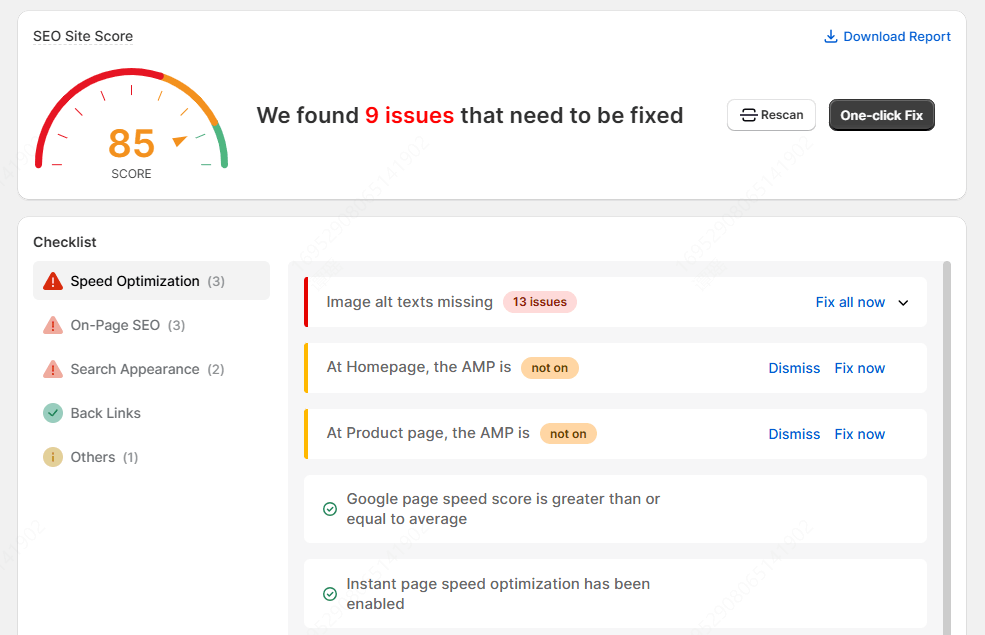This screenshot has width=985, height=635.
Task: Switch to the On-Page SEO category
Action: tap(151, 325)
